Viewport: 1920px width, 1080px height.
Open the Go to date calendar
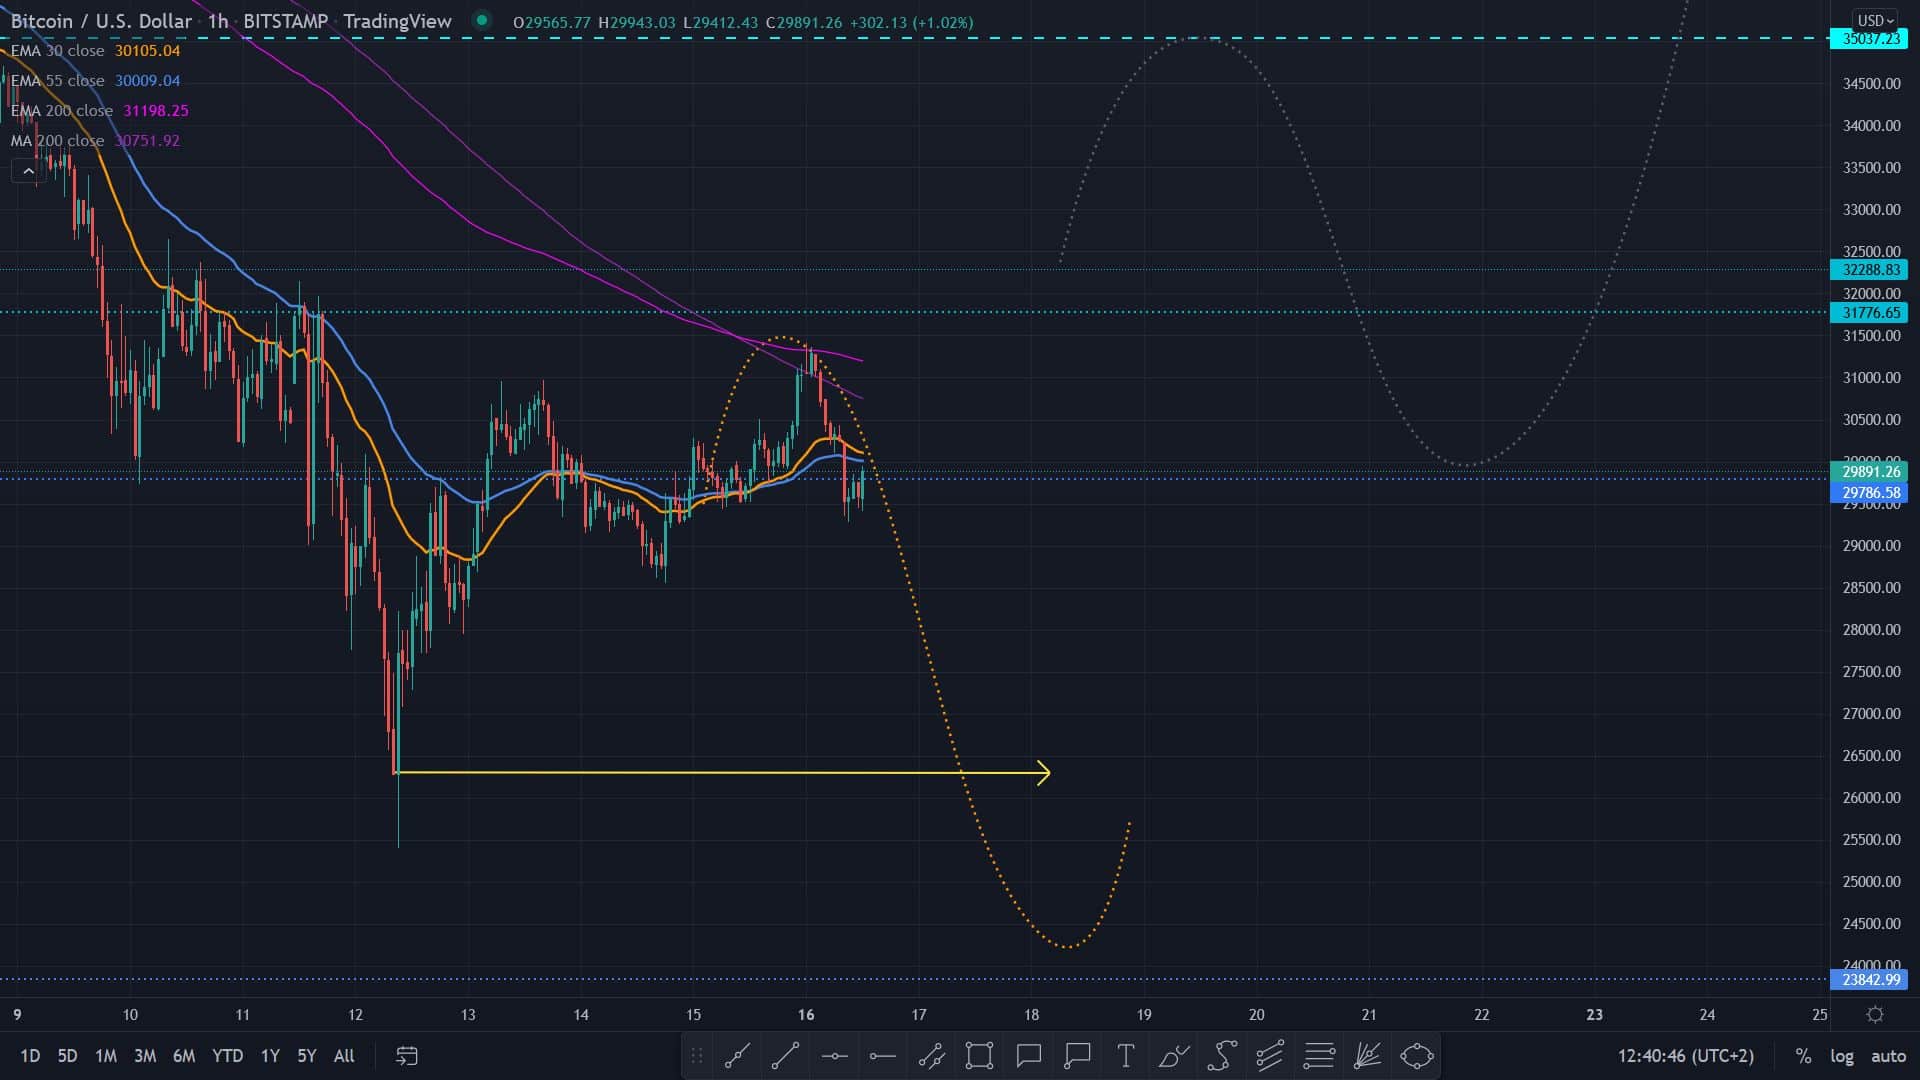point(407,1055)
